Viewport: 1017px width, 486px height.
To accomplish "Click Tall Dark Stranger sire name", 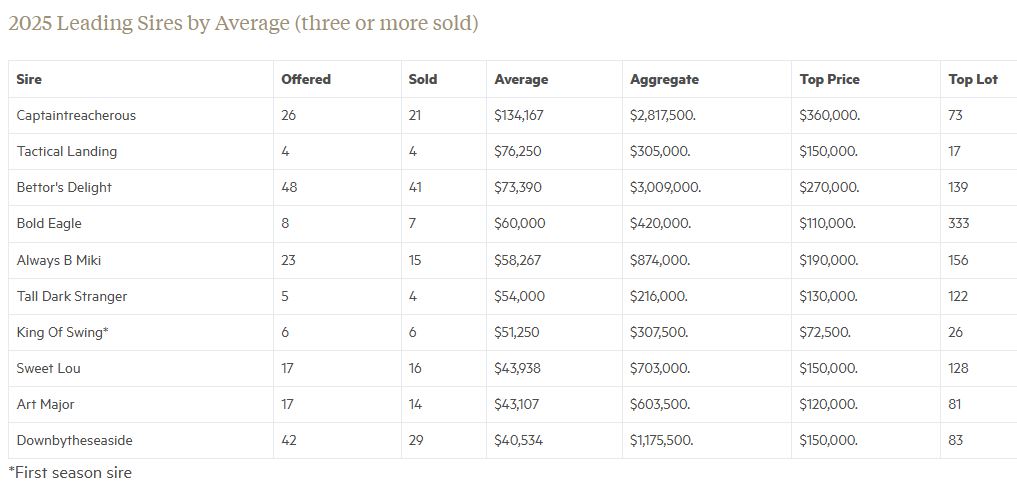I will coord(72,296).
